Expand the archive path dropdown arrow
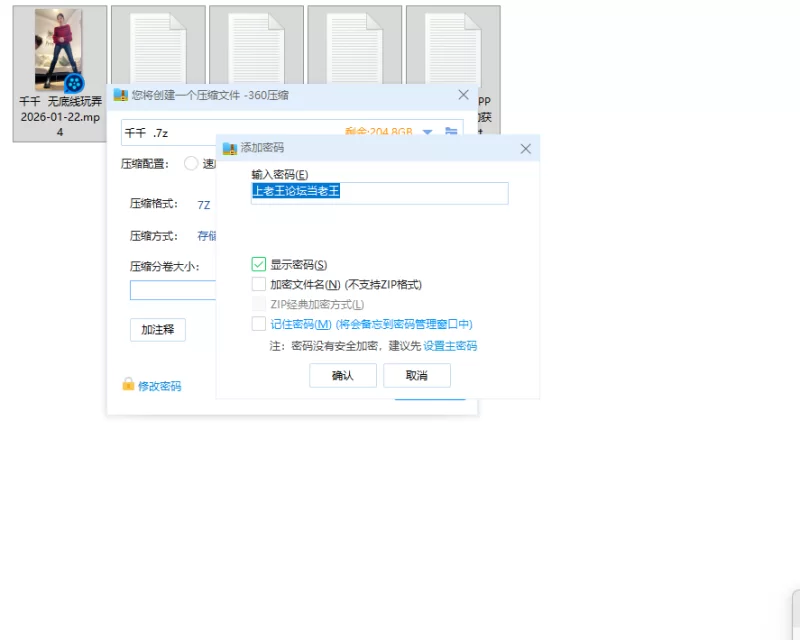This screenshot has width=800, height=640. [x=428, y=132]
